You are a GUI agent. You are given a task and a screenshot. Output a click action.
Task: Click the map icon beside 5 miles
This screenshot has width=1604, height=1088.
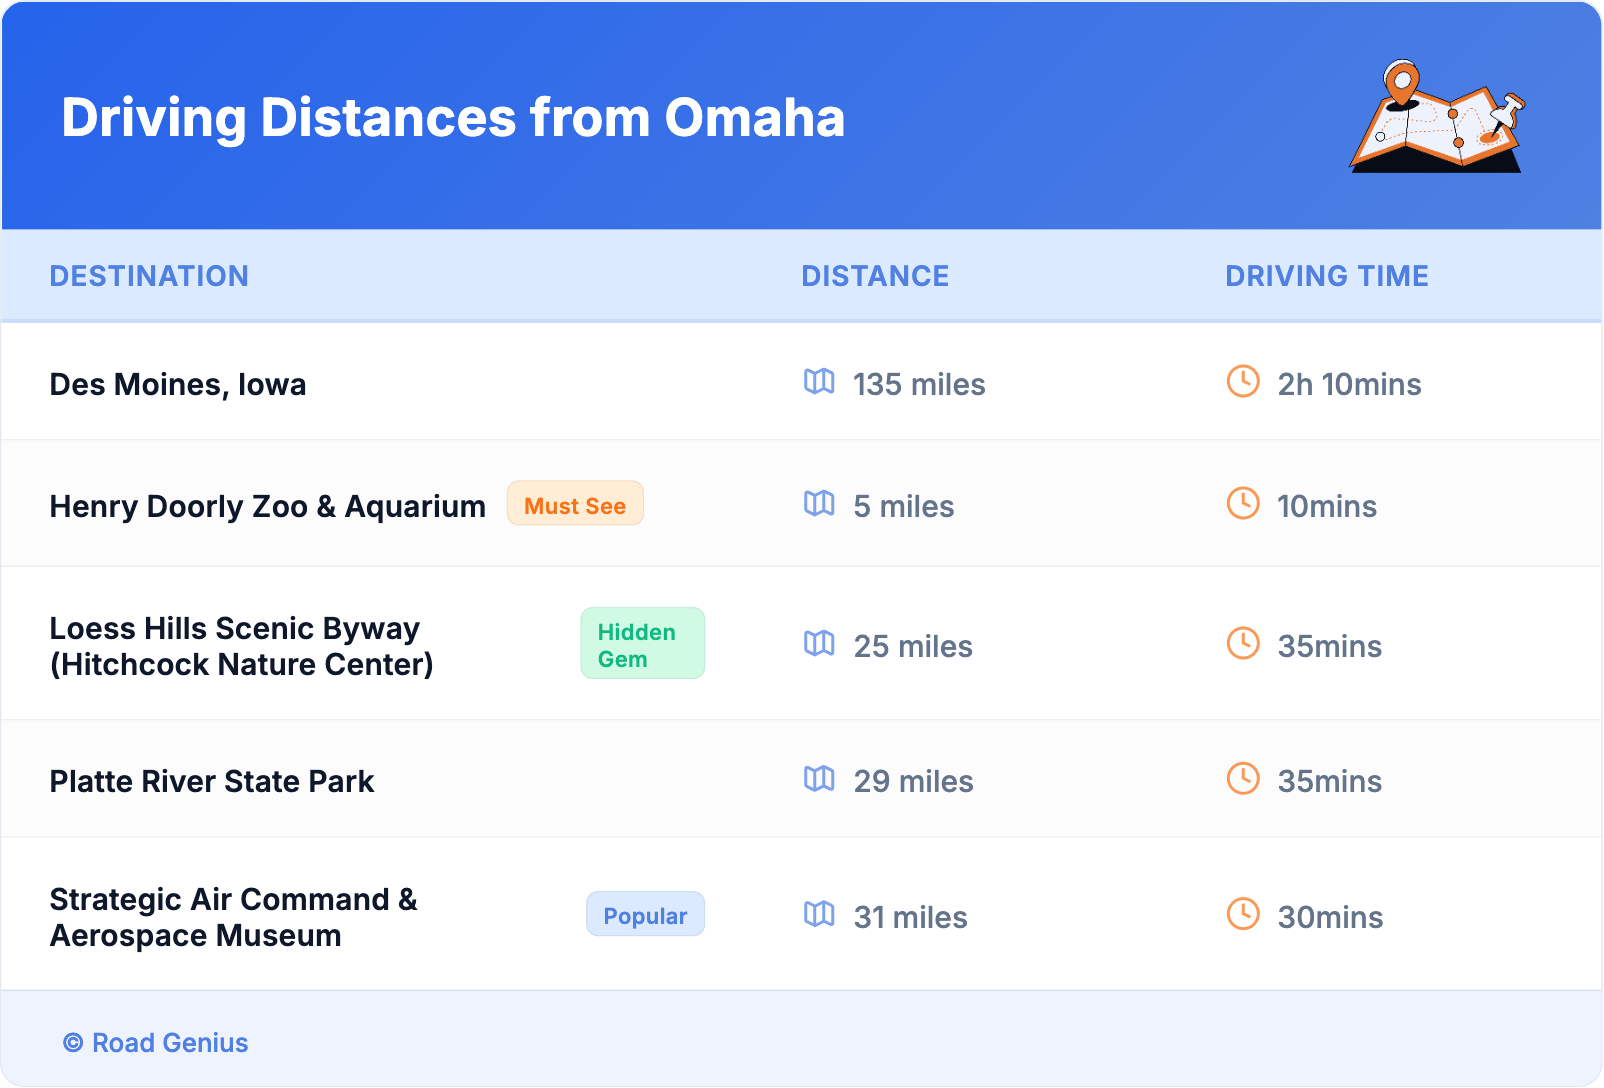pyautogui.click(x=819, y=504)
